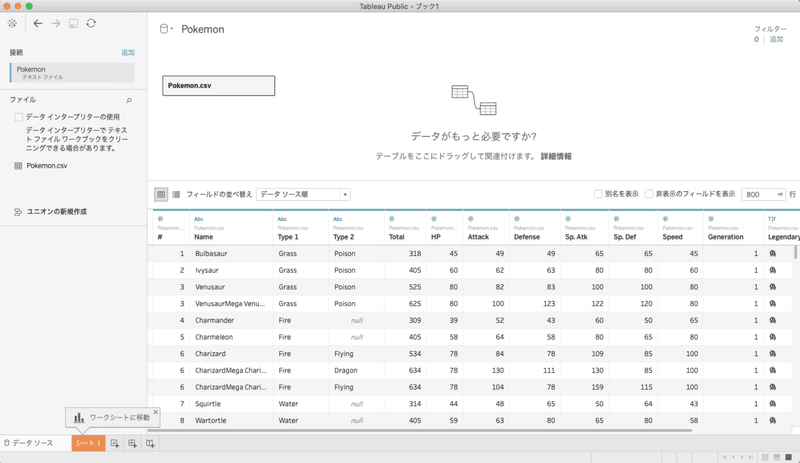Click the Charmander name cell

point(231,321)
